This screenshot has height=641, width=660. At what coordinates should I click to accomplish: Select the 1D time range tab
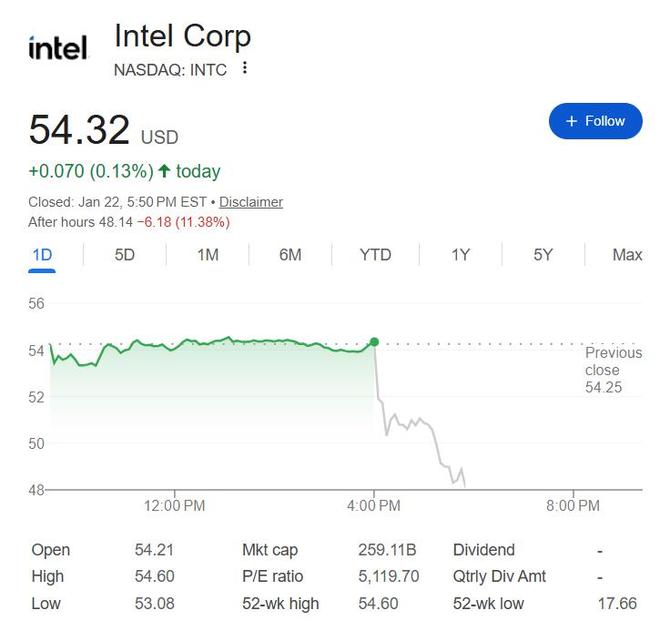tap(42, 255)
